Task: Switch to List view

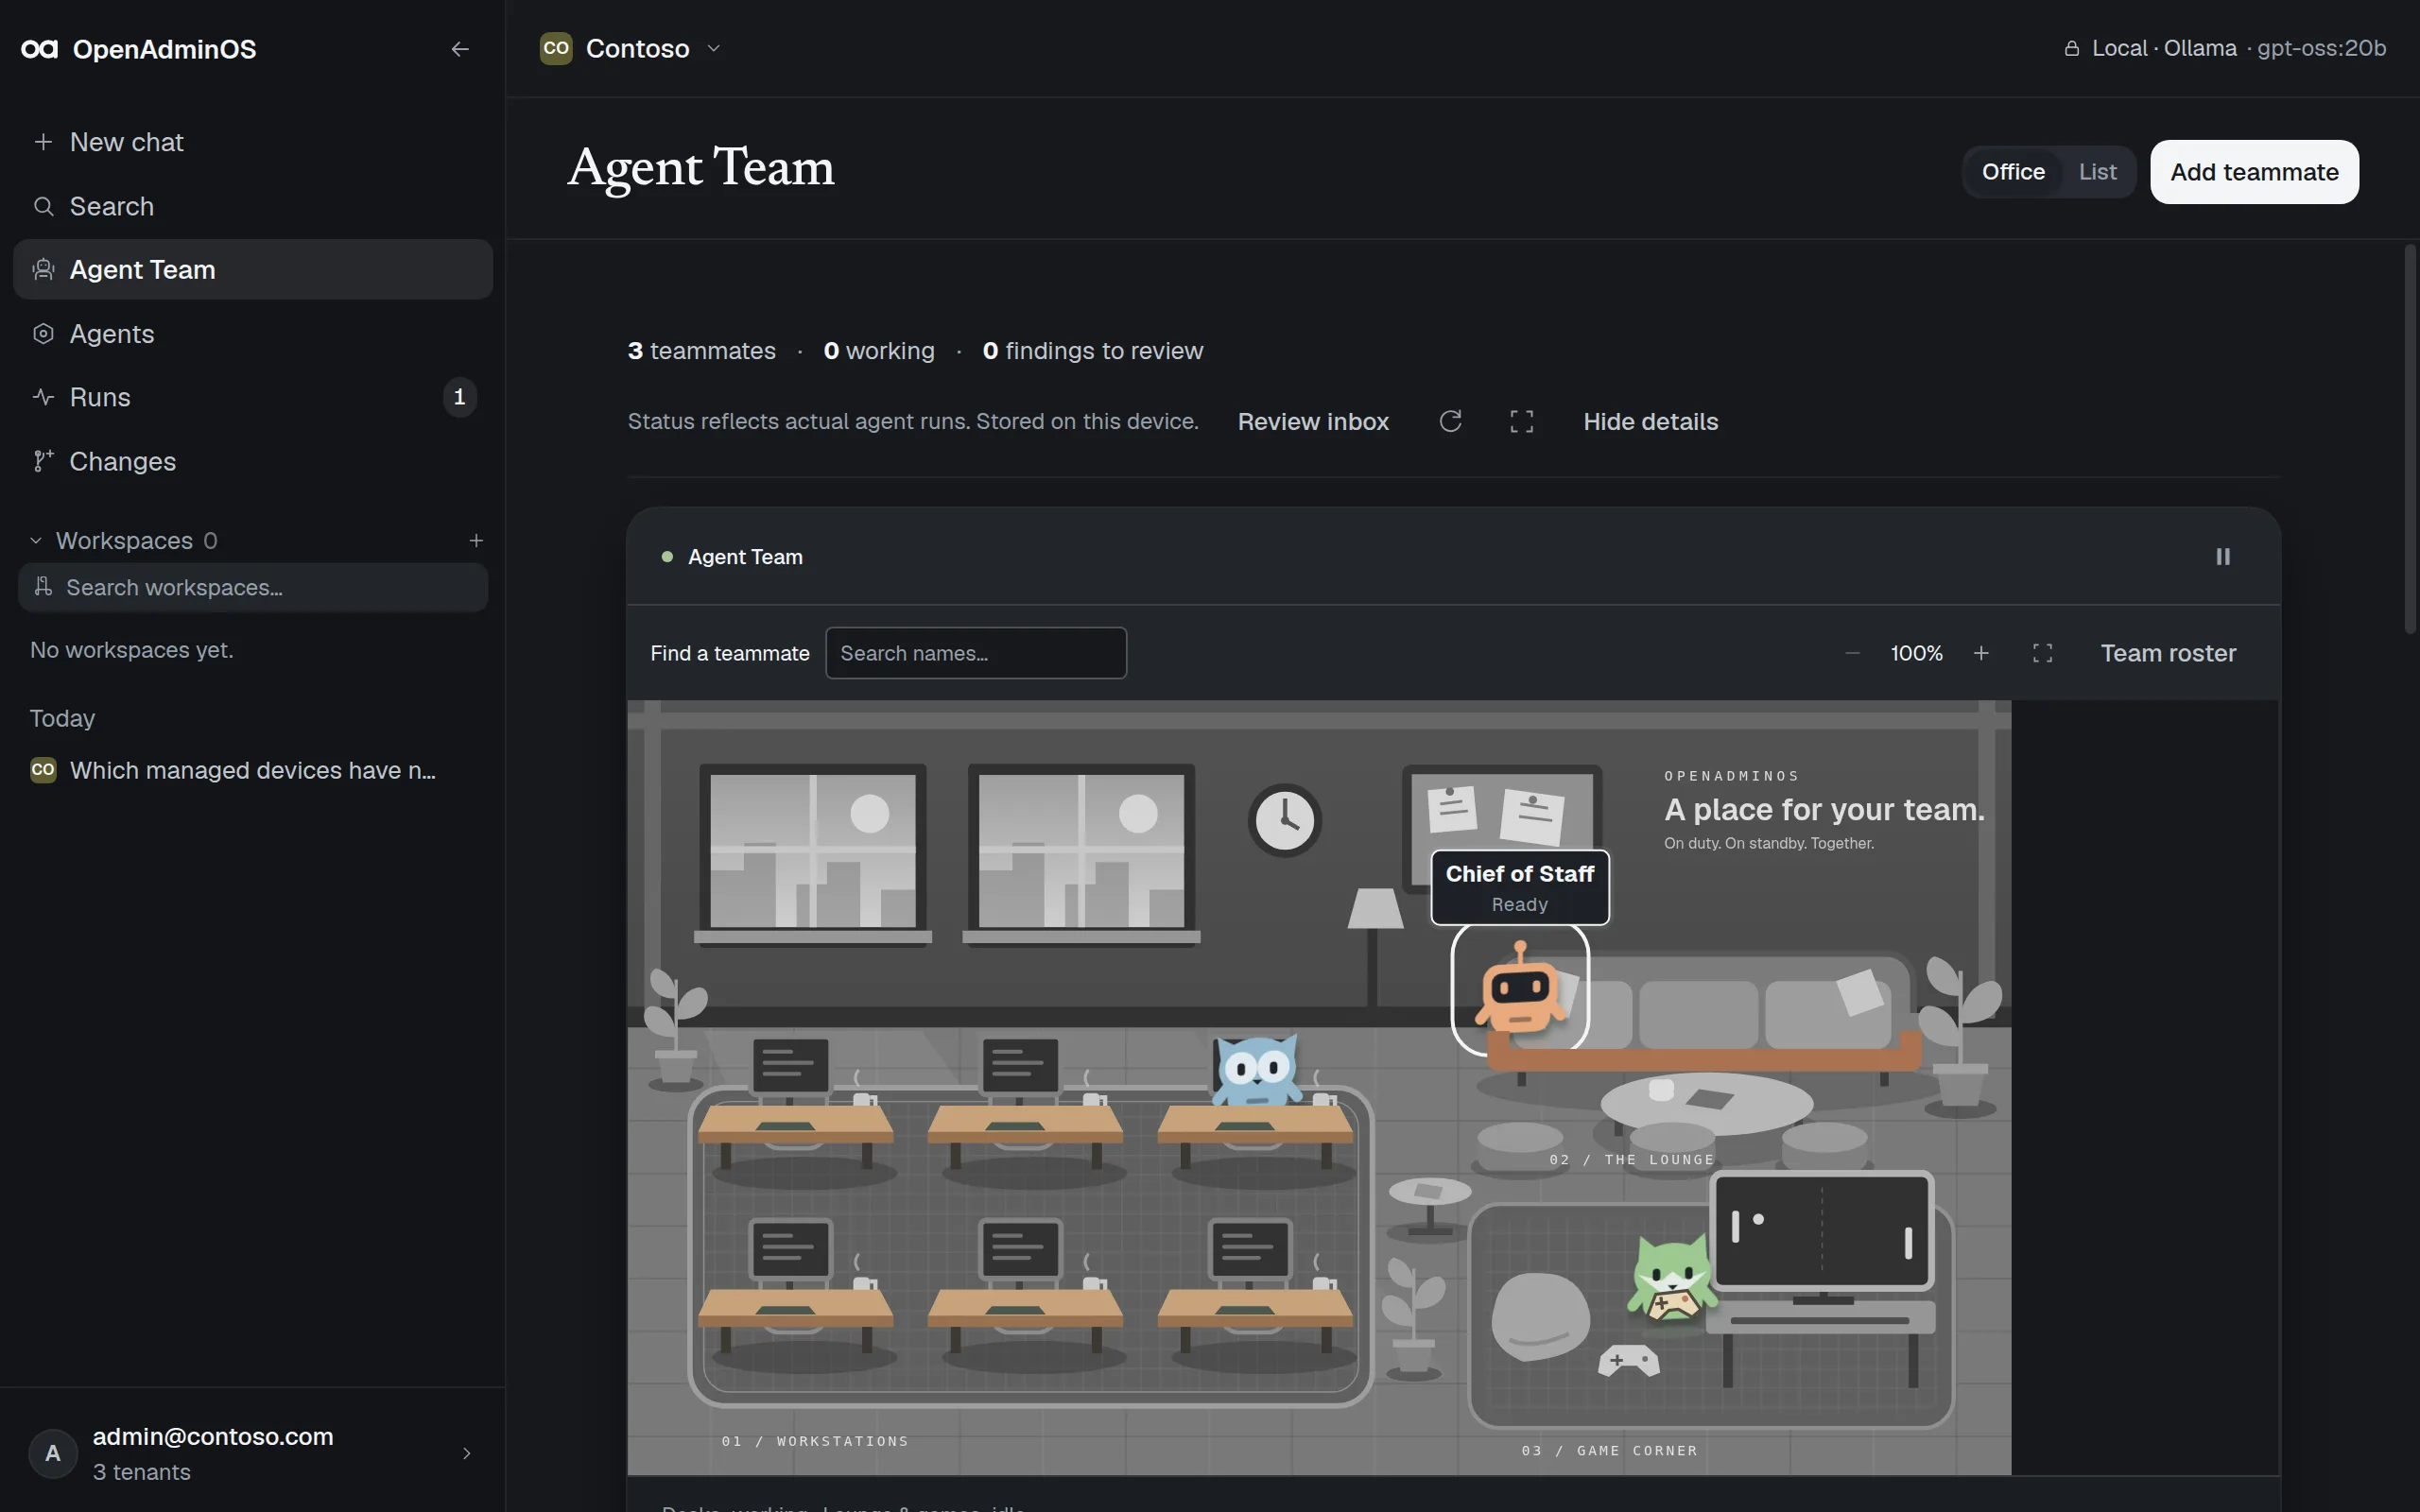Action: pyautogui.click(x=2097, y=172)
